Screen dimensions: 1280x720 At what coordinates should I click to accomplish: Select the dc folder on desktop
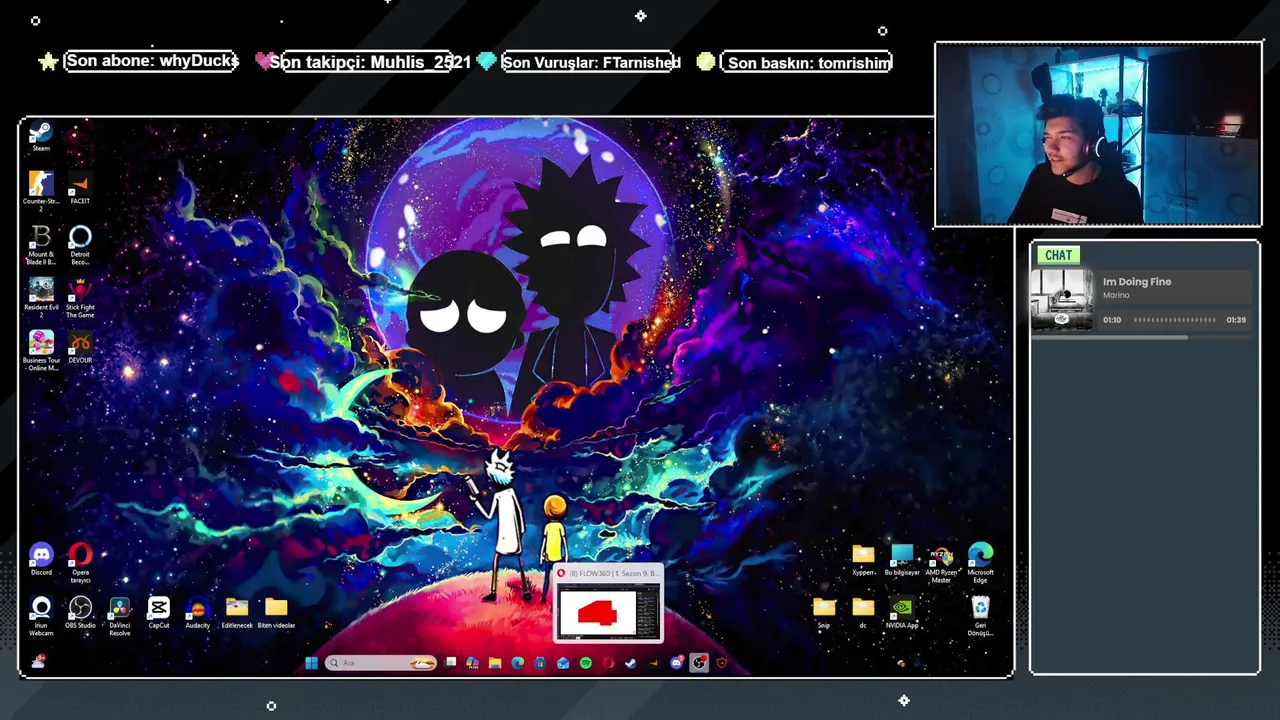point(863,613)
